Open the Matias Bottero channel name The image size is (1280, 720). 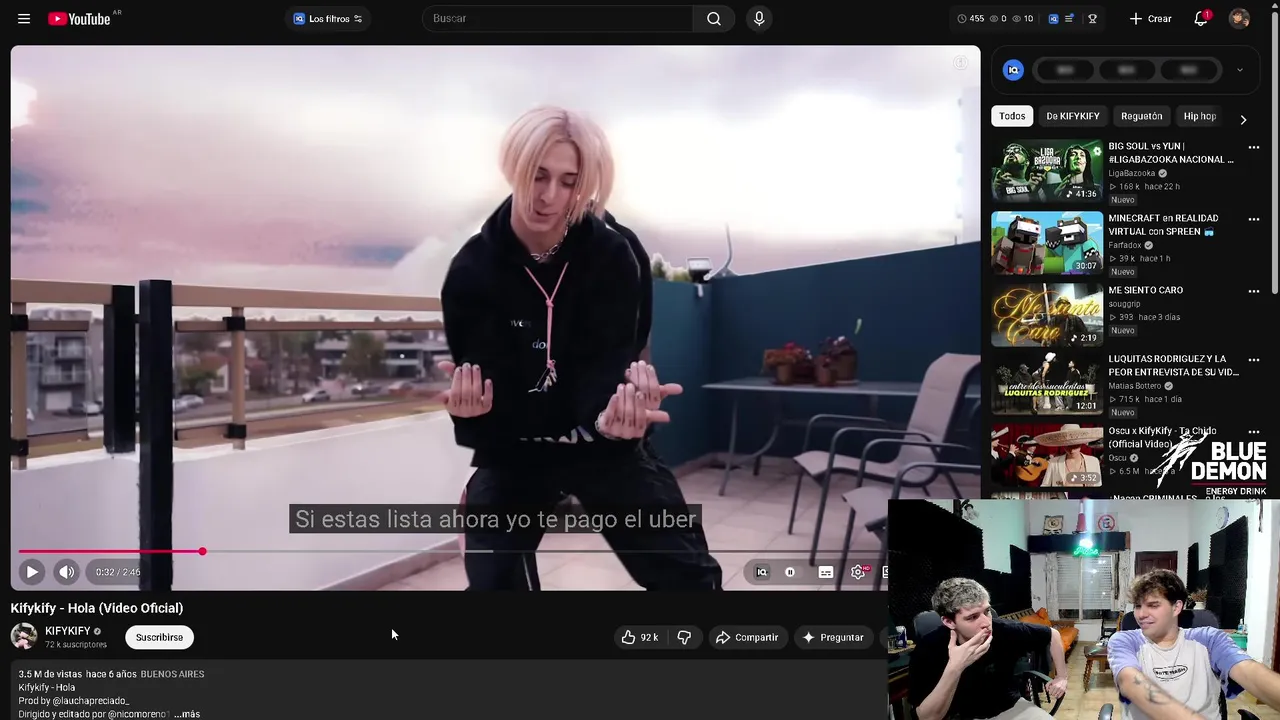click(1134, 386)
